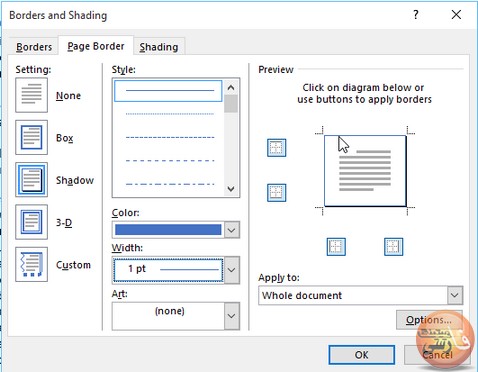The image size is (478, 372).
Task: Click the page preview diagram
Action: [365, 171]
